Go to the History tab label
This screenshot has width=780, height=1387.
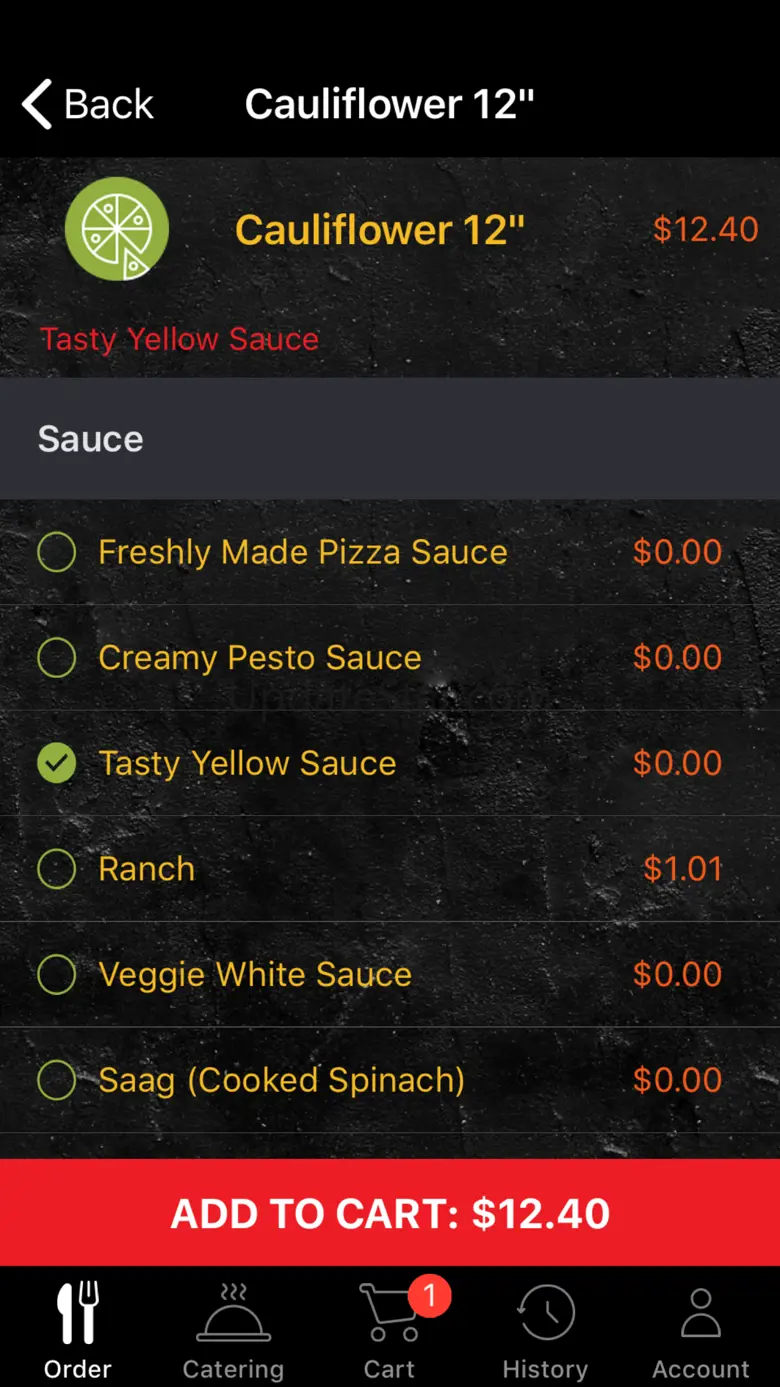(545, 1369)
